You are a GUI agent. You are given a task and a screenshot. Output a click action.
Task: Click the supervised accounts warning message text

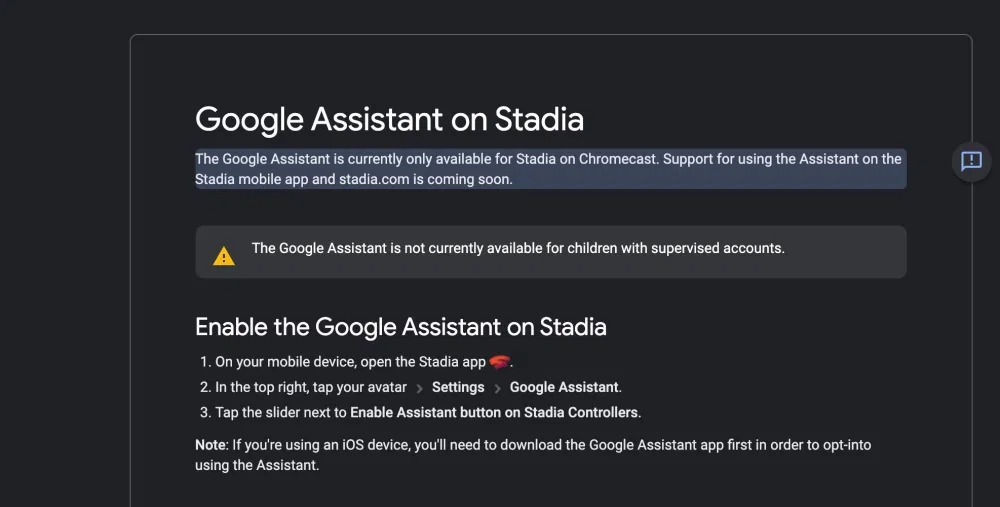pos(517,248)
